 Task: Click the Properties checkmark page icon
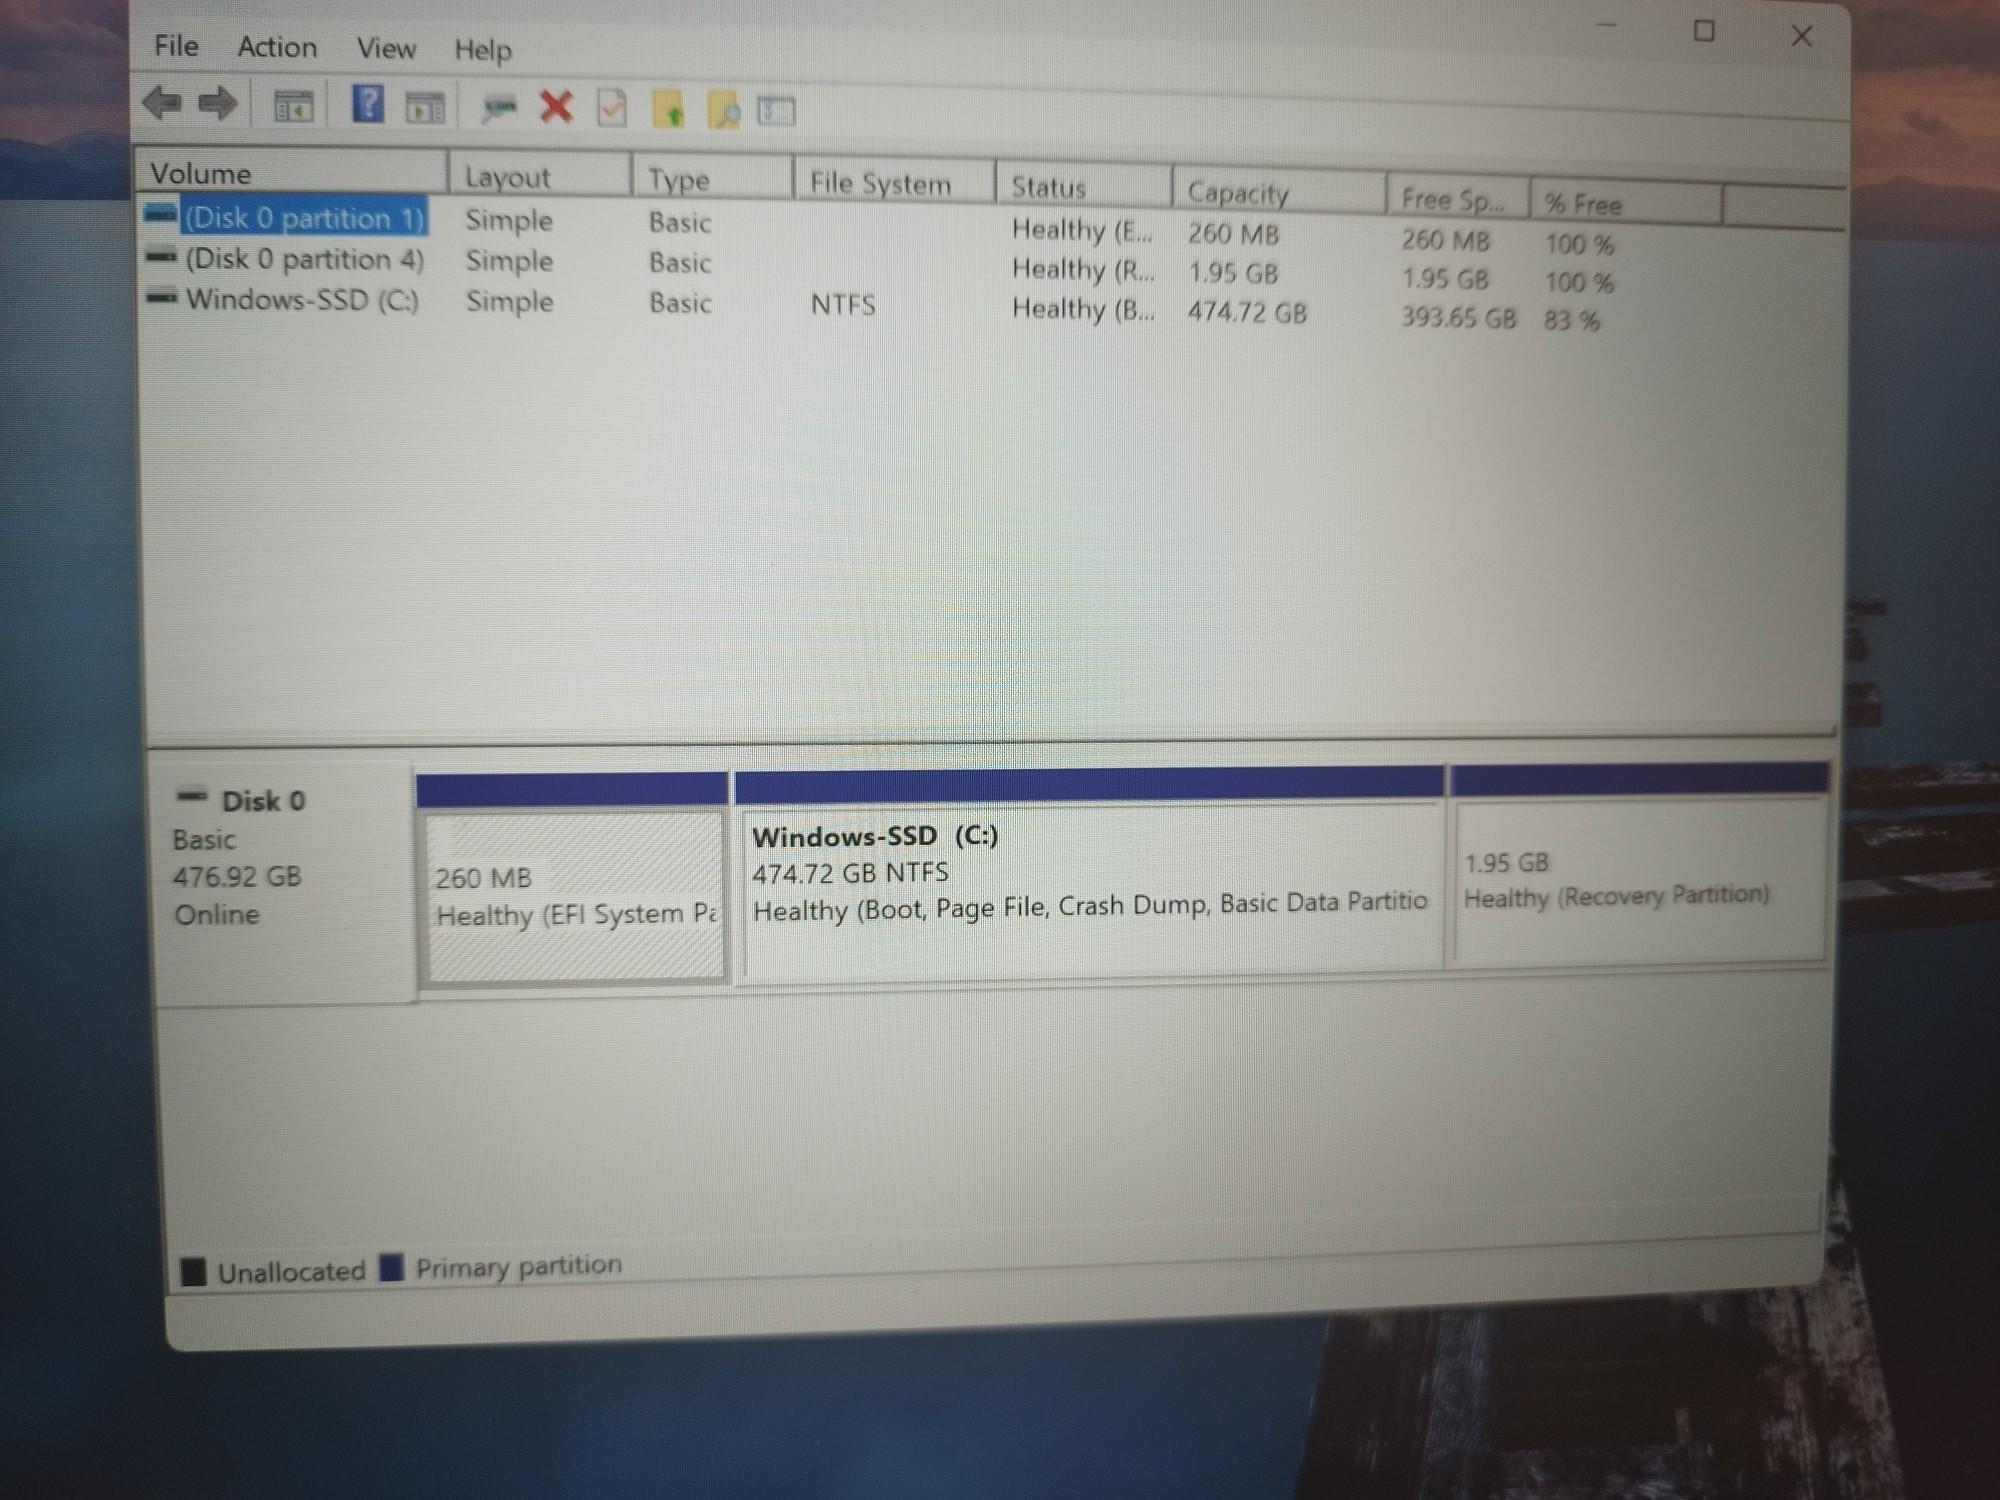[x=612, y=108]
